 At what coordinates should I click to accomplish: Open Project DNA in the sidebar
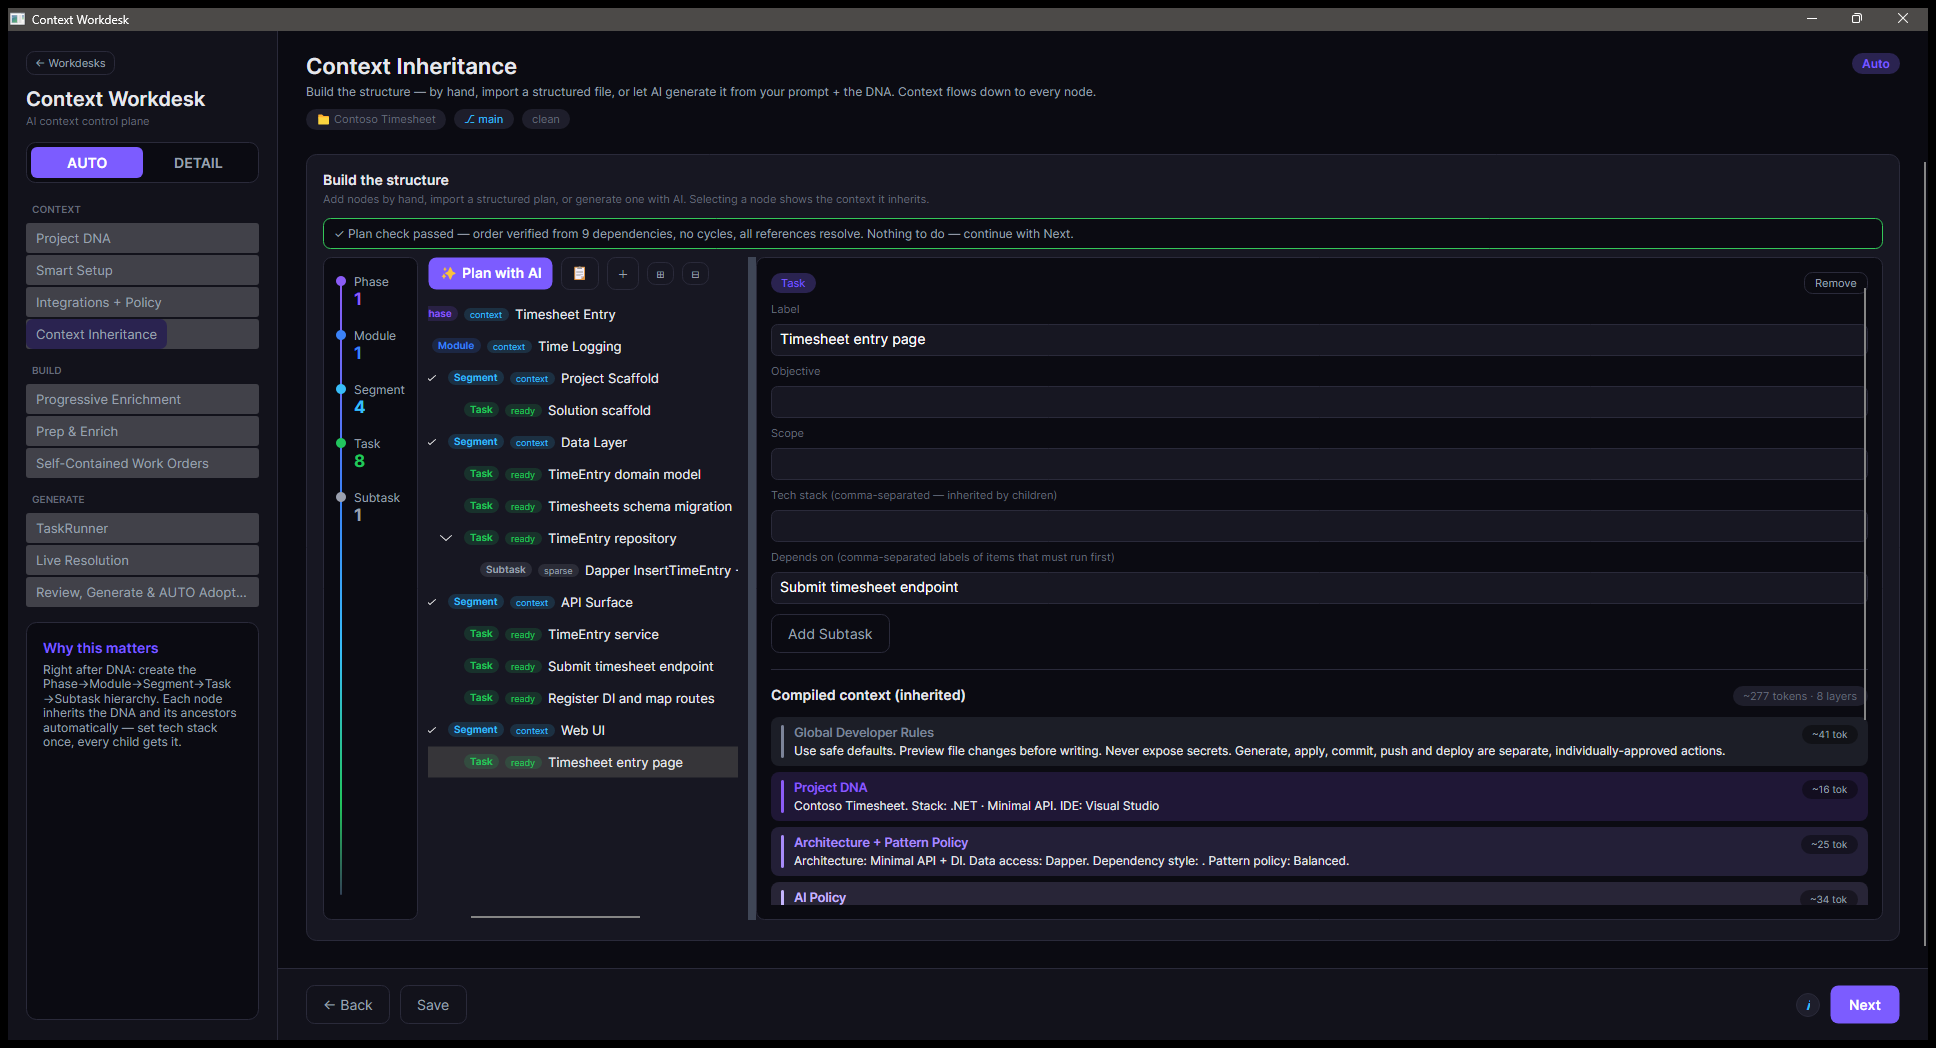point(142,238)
